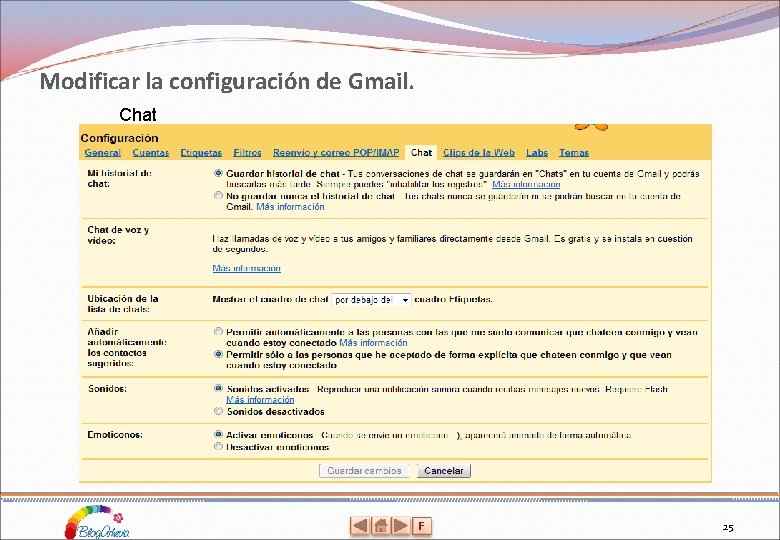Select Desactivar emoticonos radio button
This screenshot has height=540, width=780.
pos(218,447)
